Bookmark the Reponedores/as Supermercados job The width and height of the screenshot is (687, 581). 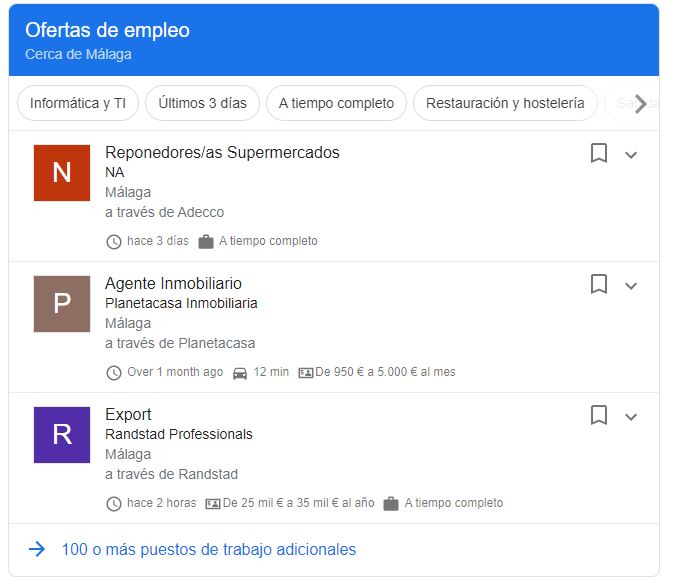(x=599, y=153)
